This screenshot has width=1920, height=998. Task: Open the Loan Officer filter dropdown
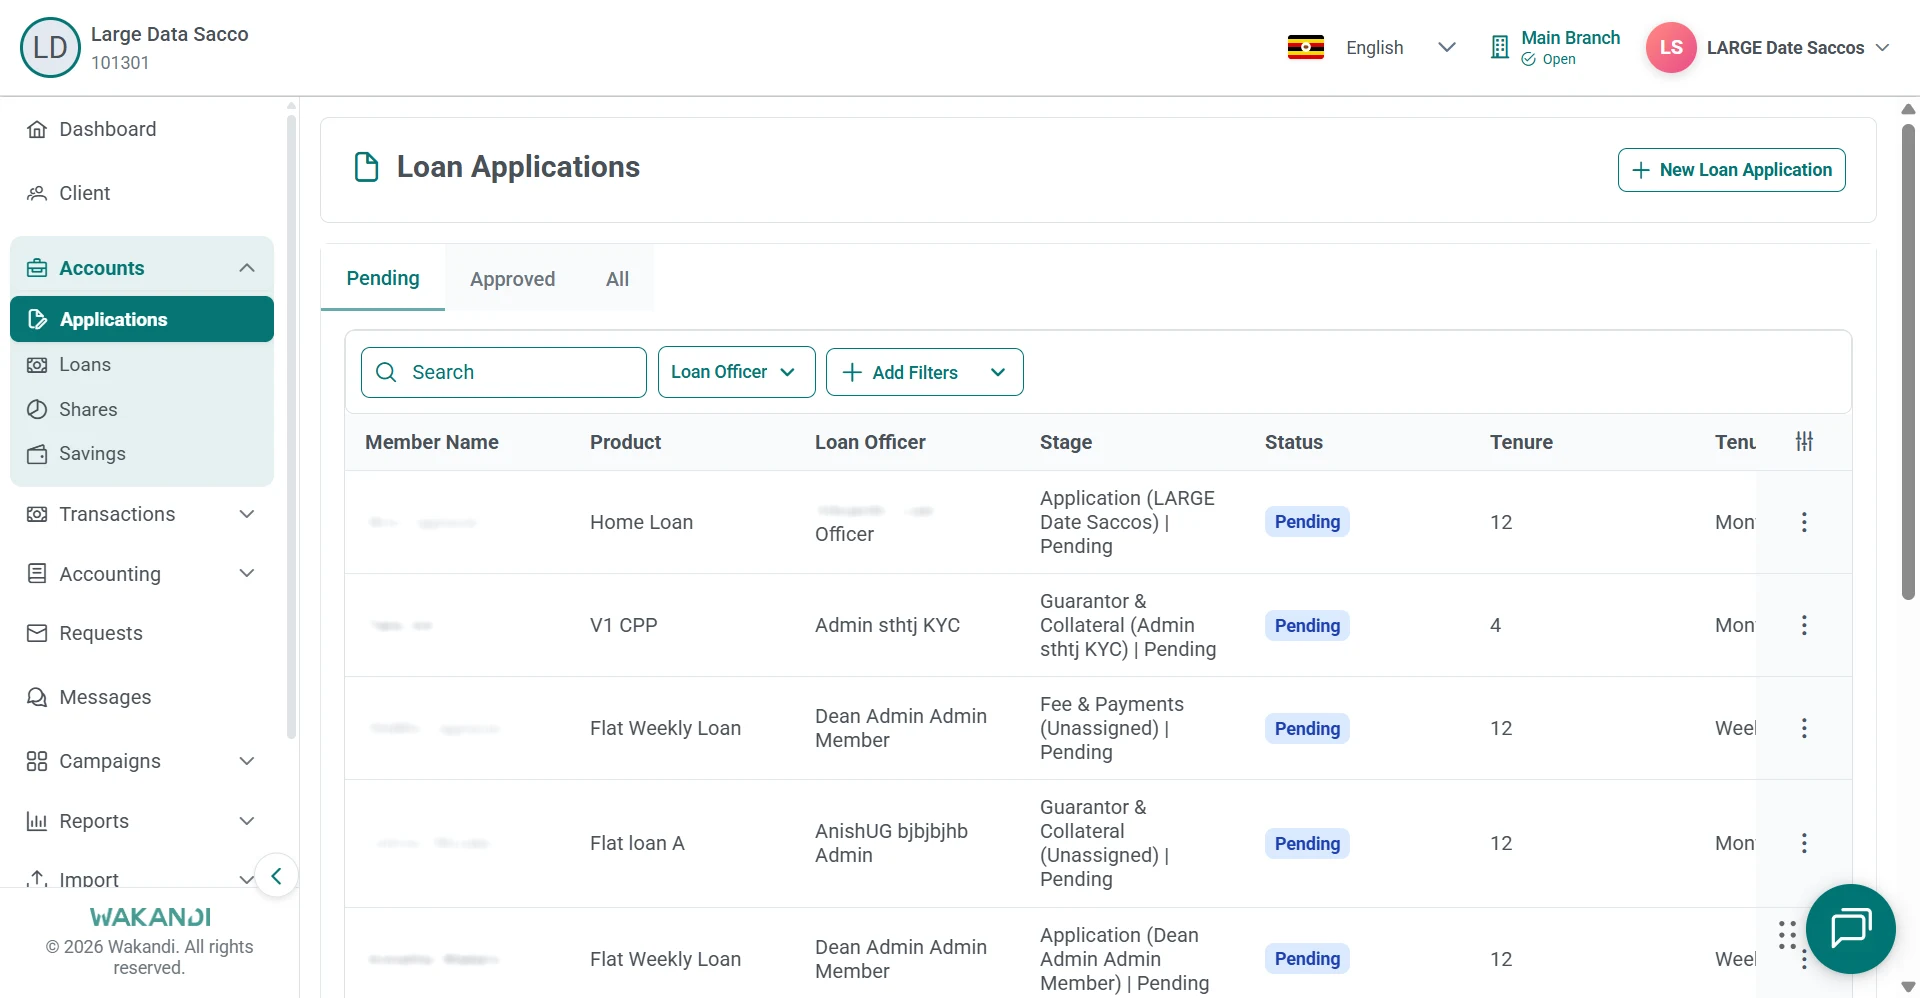pyautogui.click(x=737, y=372)
